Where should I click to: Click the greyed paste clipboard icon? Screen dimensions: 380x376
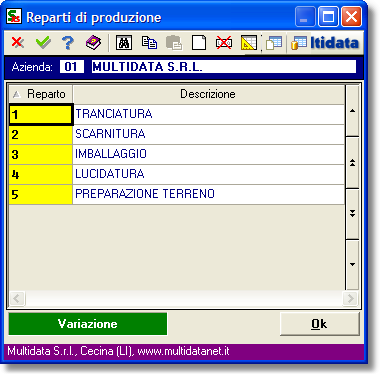click(174, 43)
